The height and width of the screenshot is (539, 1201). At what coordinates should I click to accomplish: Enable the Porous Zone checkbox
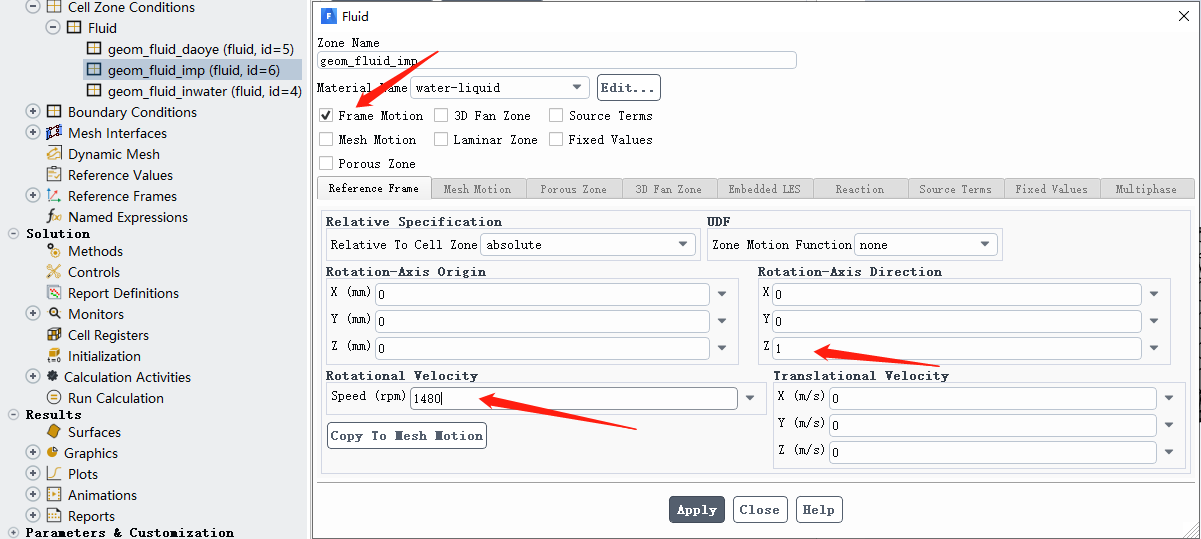click(x=326, y=163)
